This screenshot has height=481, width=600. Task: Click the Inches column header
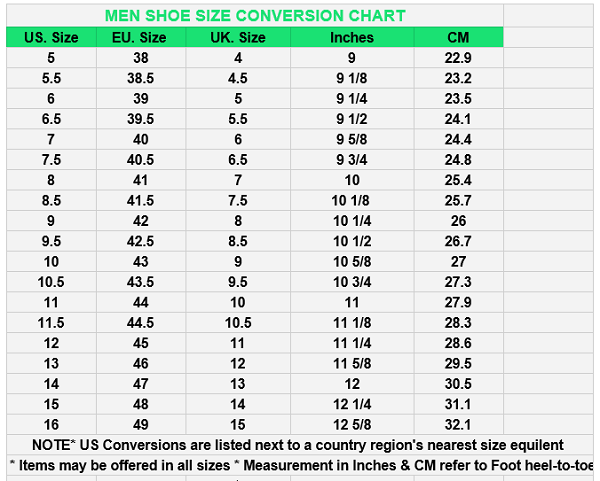[352, 37]
